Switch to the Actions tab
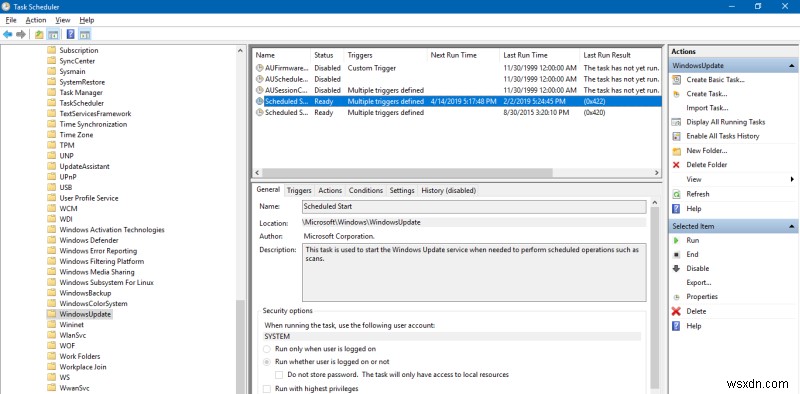Image resolution: width=800 pixels, height=394 pixels. point(330,190)
